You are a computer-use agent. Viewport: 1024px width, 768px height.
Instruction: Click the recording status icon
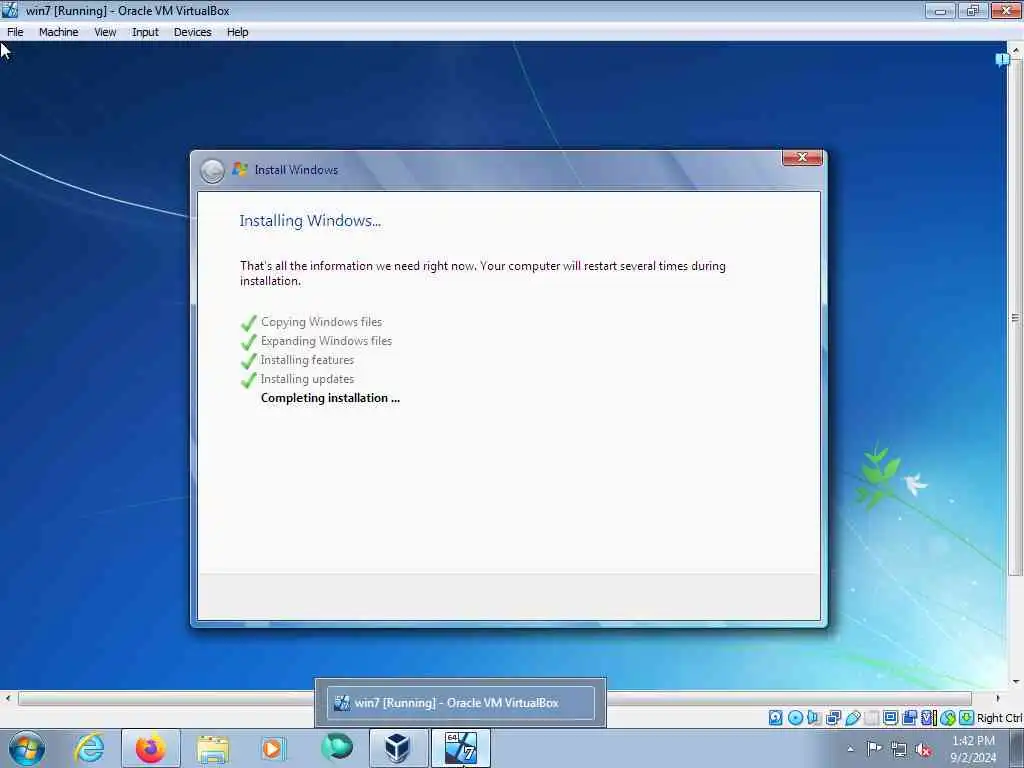coord(909,718)
